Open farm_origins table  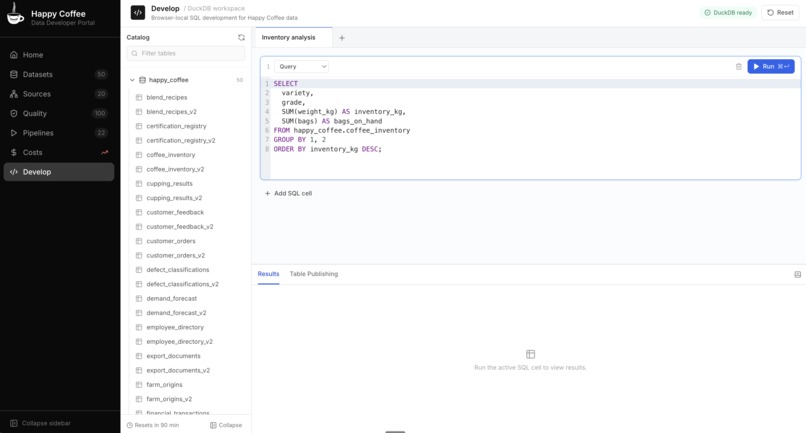coord(164,385)
